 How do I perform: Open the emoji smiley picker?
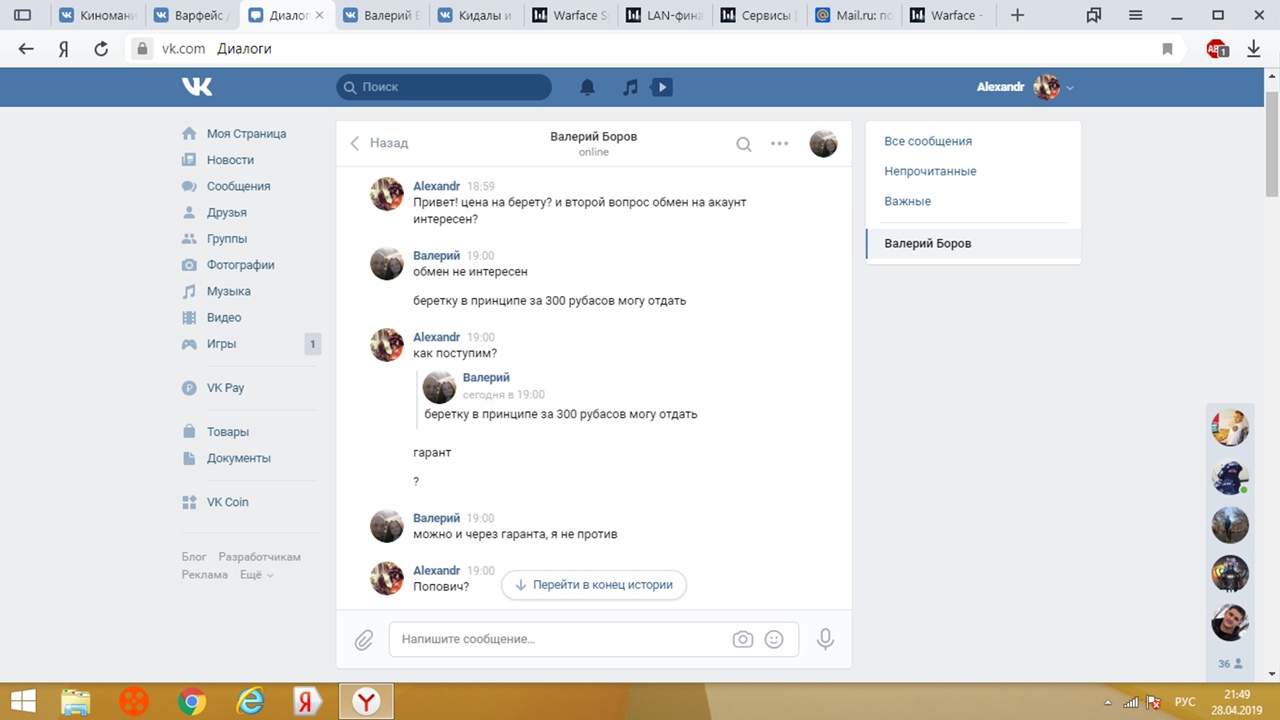774,639
